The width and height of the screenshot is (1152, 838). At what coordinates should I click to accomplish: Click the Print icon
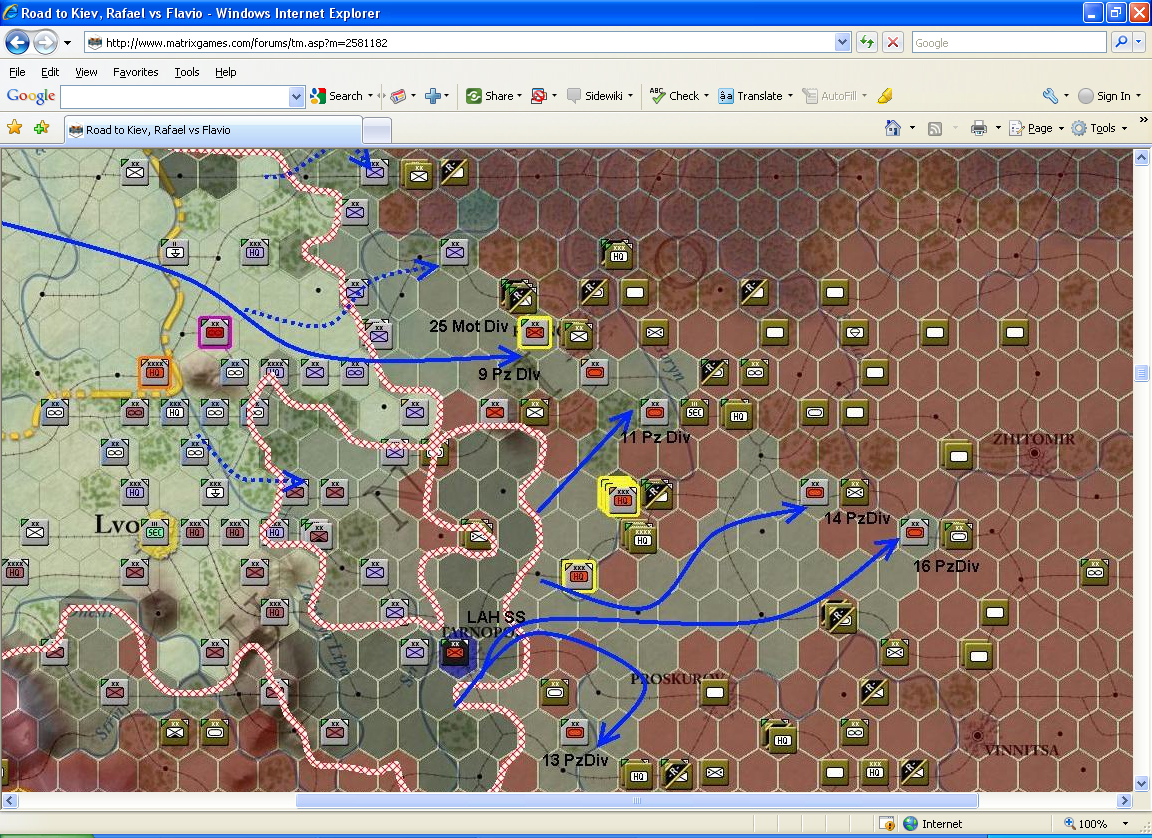tap(979, 129)
